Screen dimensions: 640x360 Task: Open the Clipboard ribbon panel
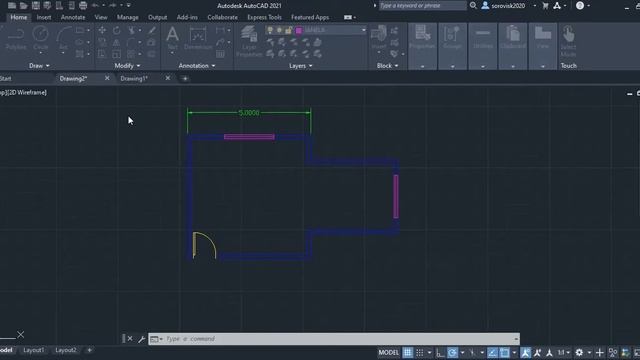point(513,46)
